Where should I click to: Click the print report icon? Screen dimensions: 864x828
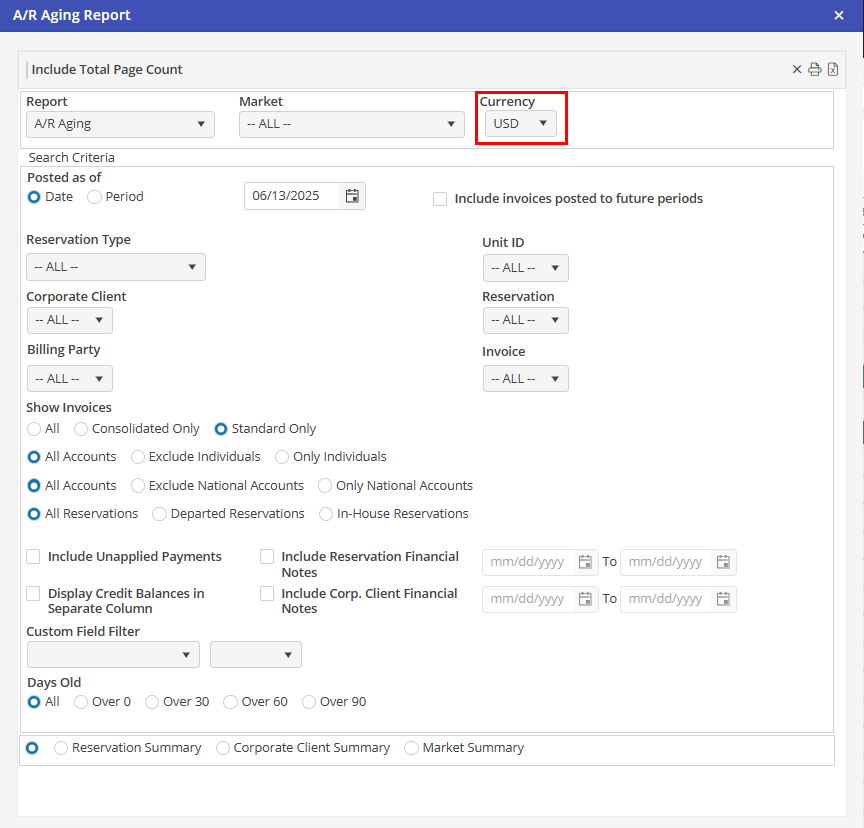815,70
